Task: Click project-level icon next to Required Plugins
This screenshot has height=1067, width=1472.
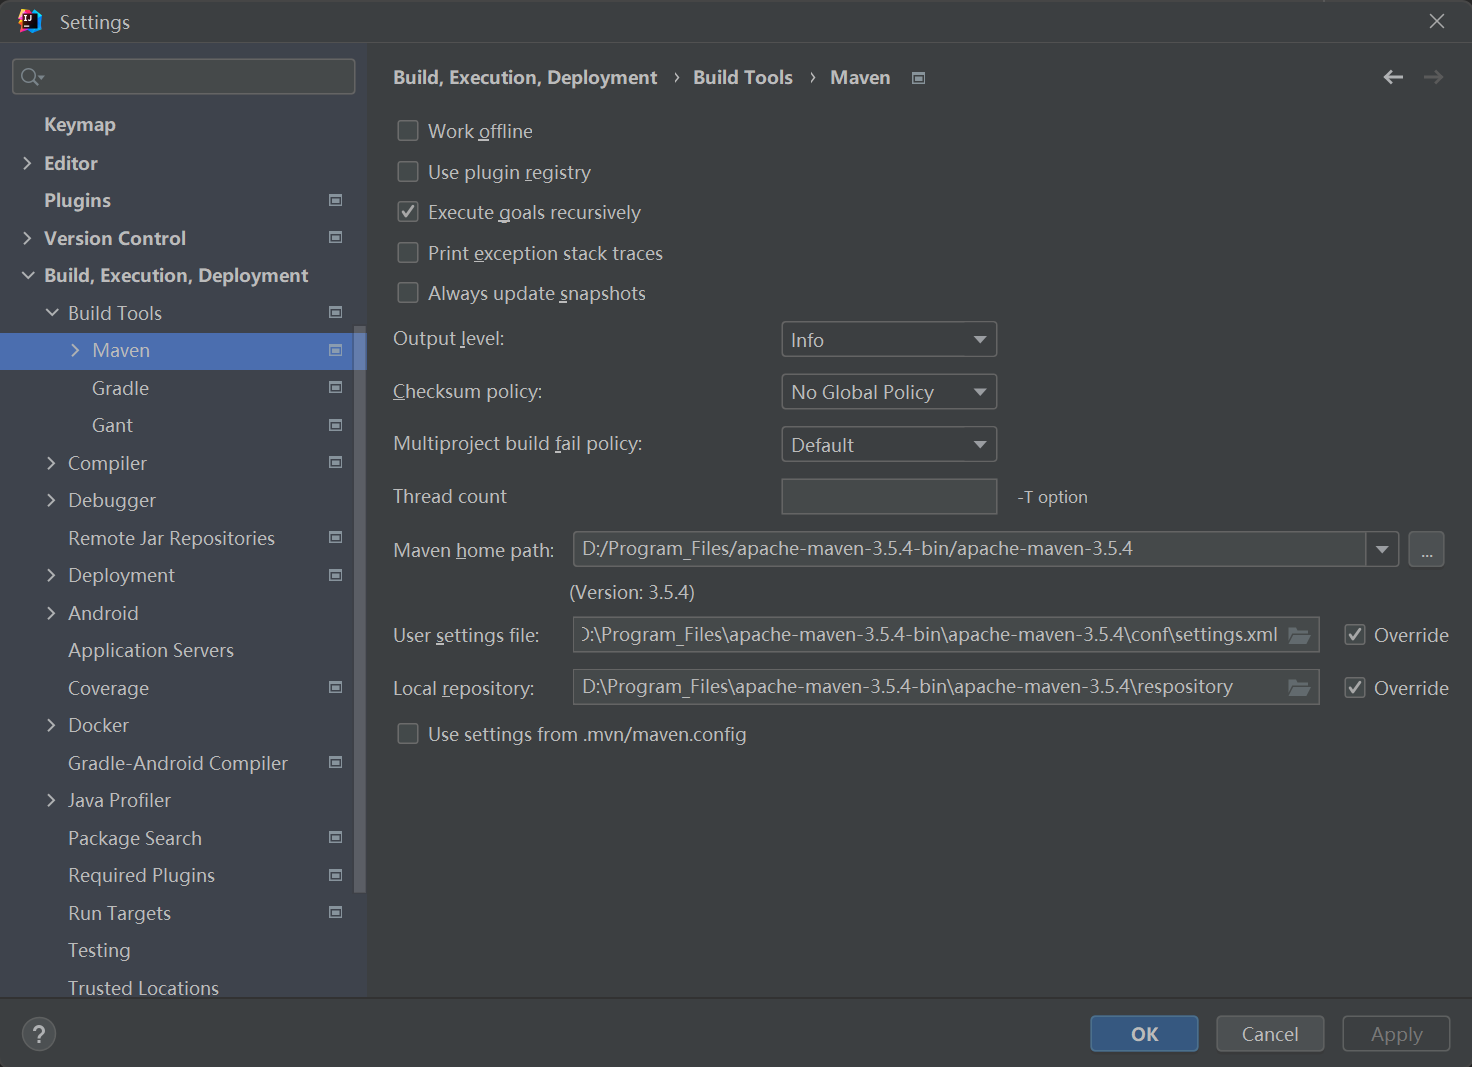Action: click(x=336, y=875)
